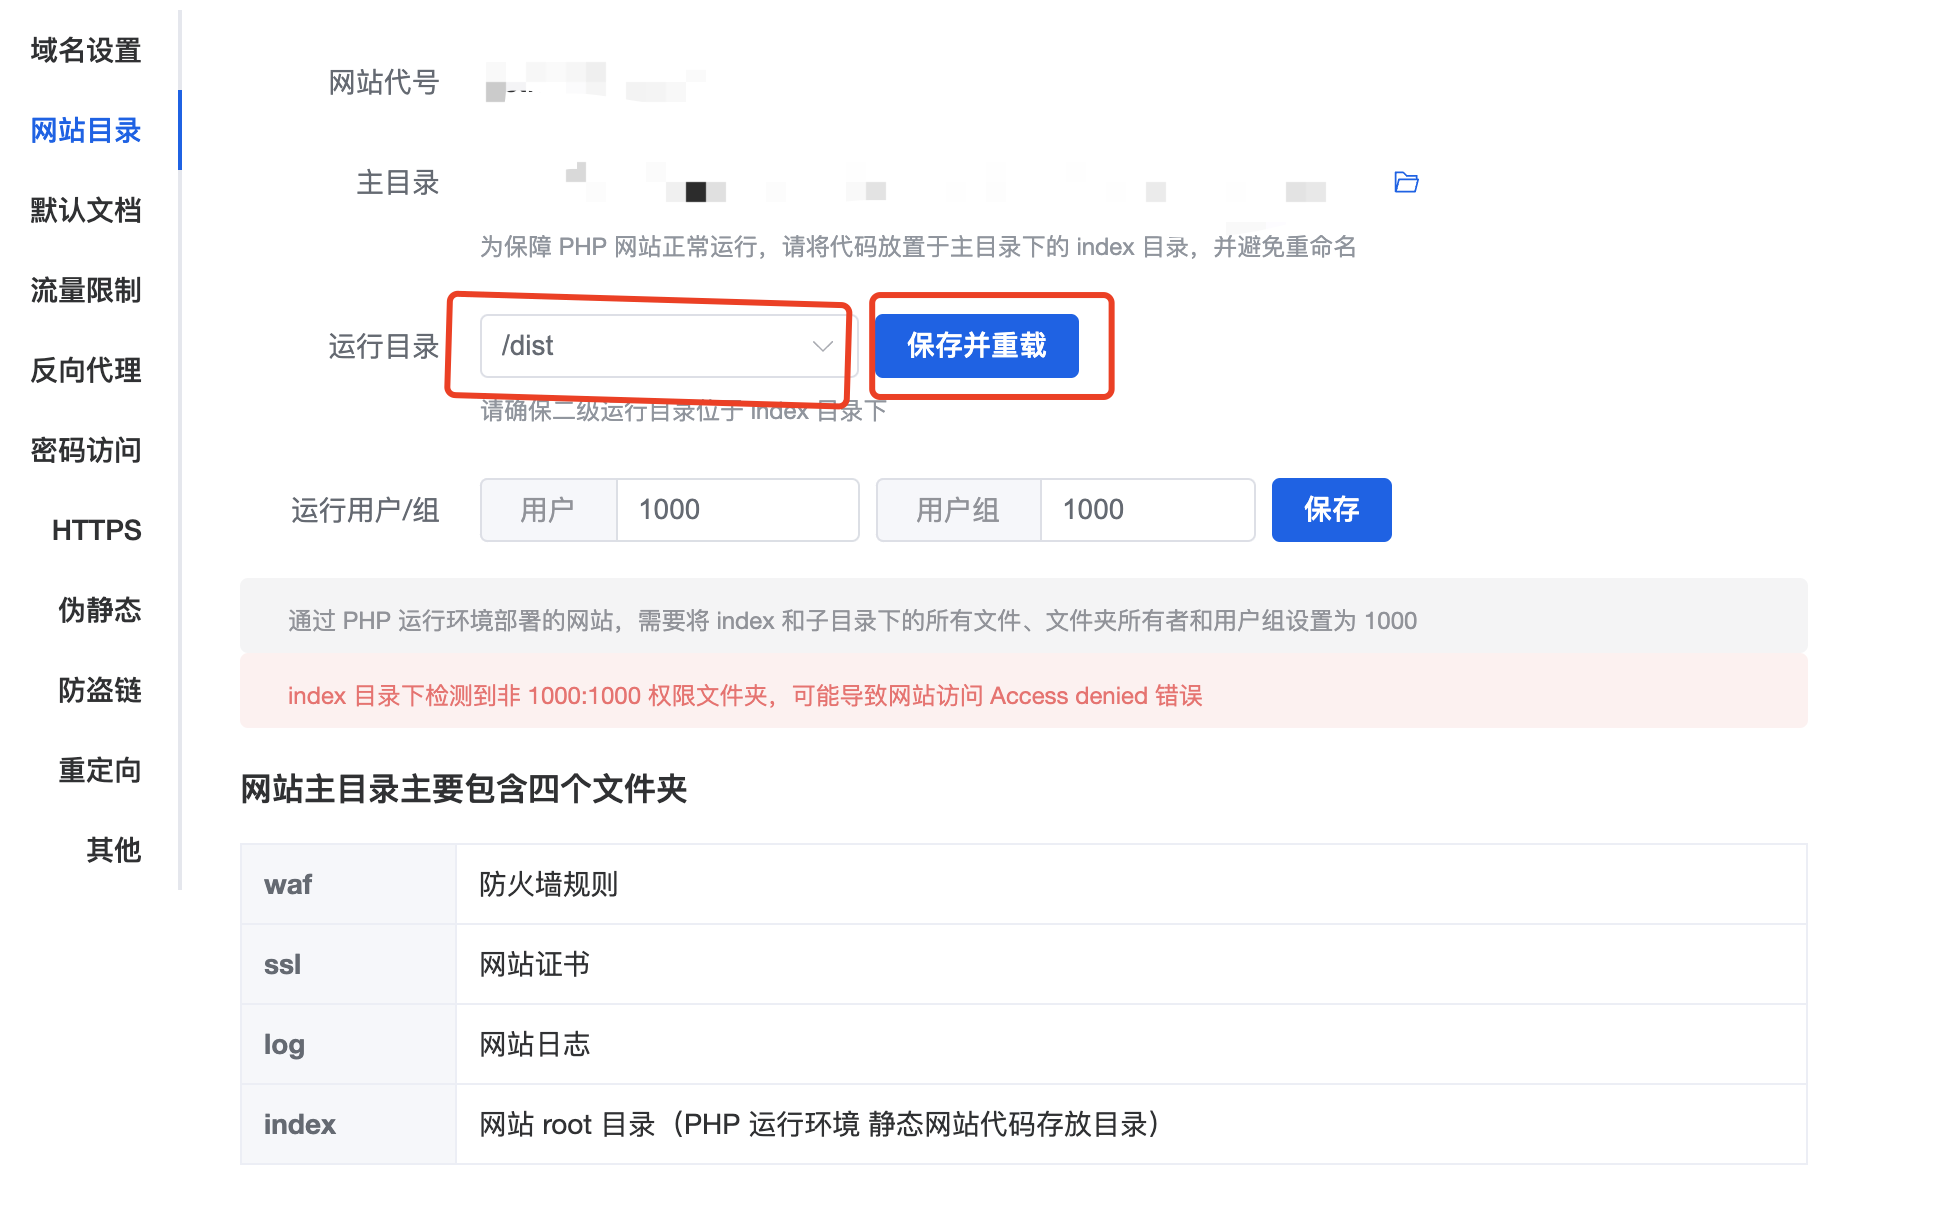Open the 重定向 settings page
Screen dimensions: 1946x1230
[99, 770]
